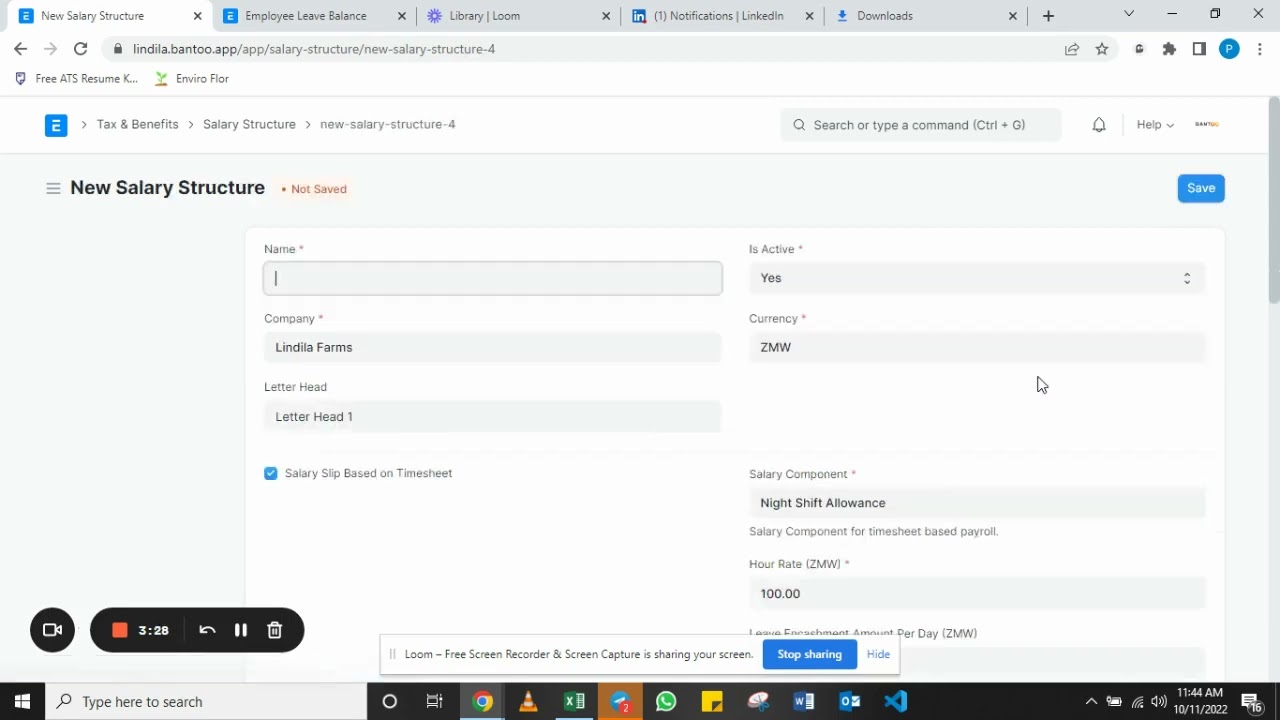Open the Windows Start menu
Image resolution: width=1280 pixels, height=720 pixels.
pyautogui.click(x=23, y=702)
